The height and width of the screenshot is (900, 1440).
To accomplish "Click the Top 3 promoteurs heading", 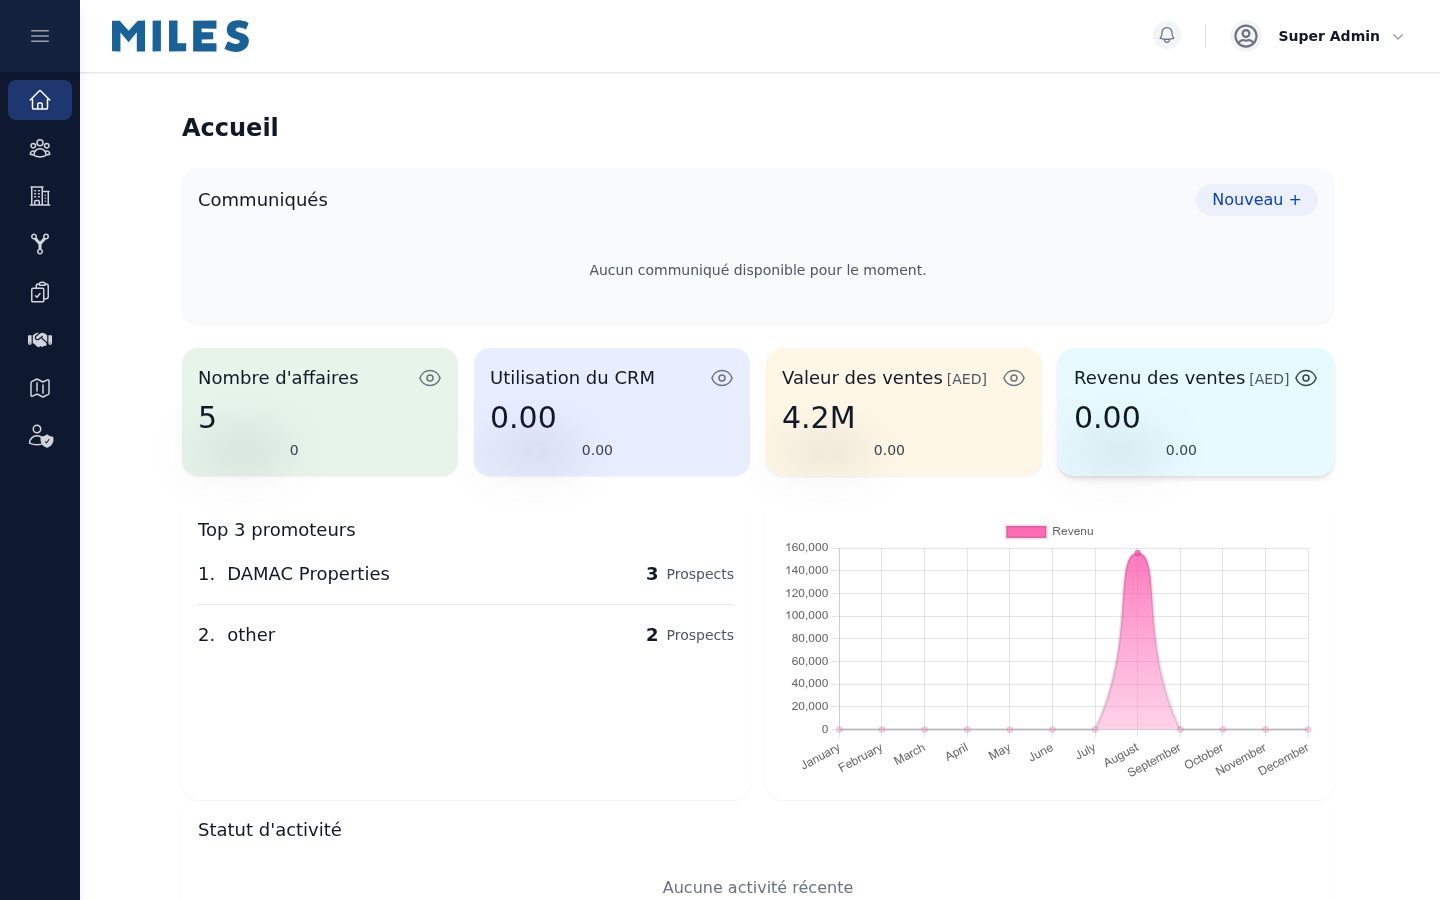I will [277, 530].
